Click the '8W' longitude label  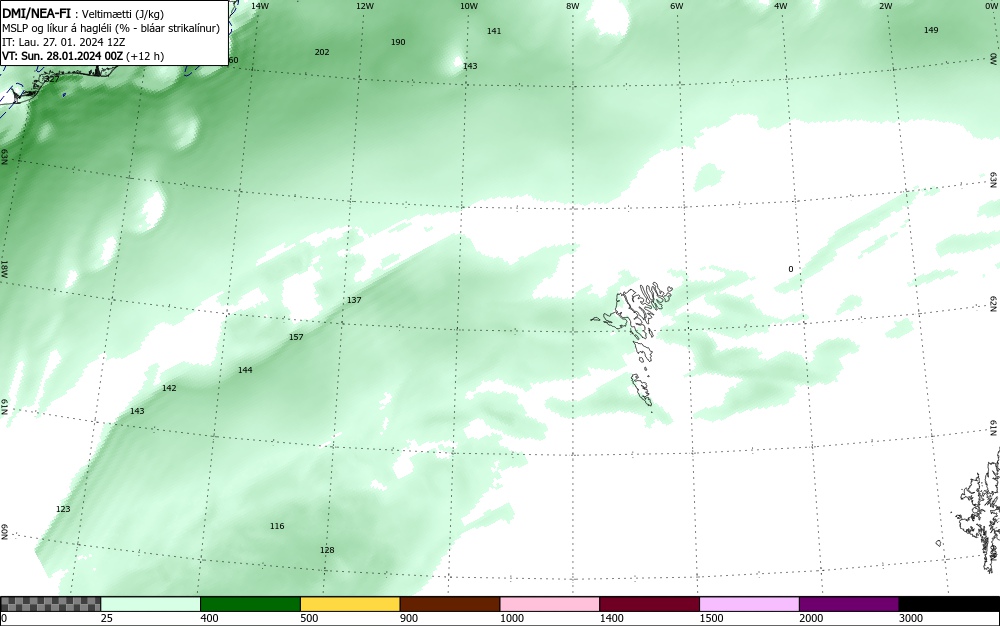573,6
